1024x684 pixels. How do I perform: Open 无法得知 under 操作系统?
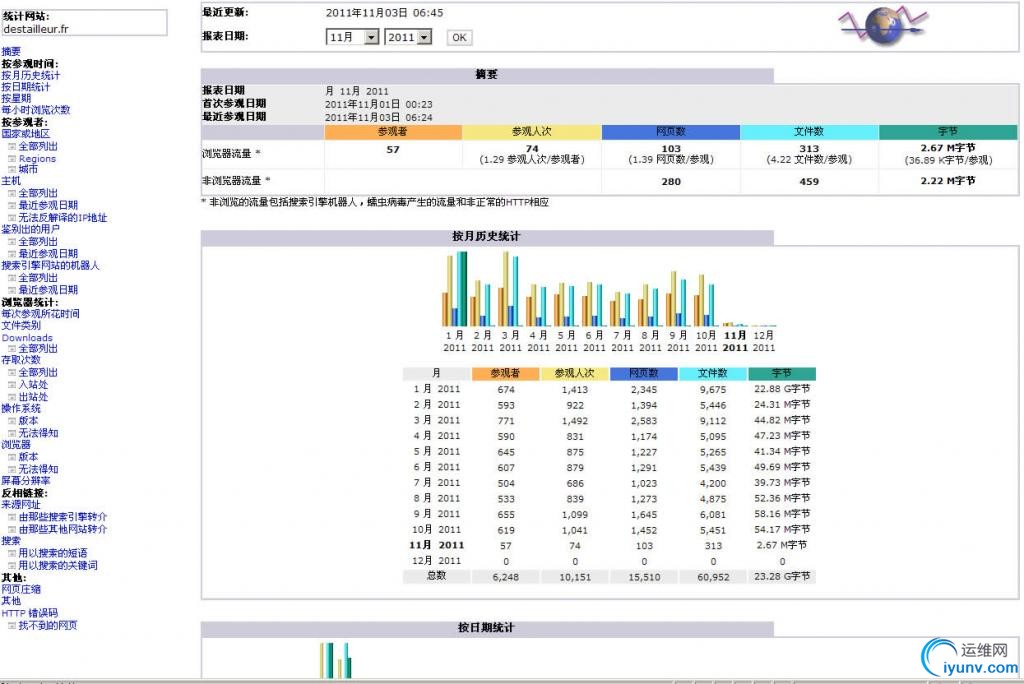click(x=38, y=433)
